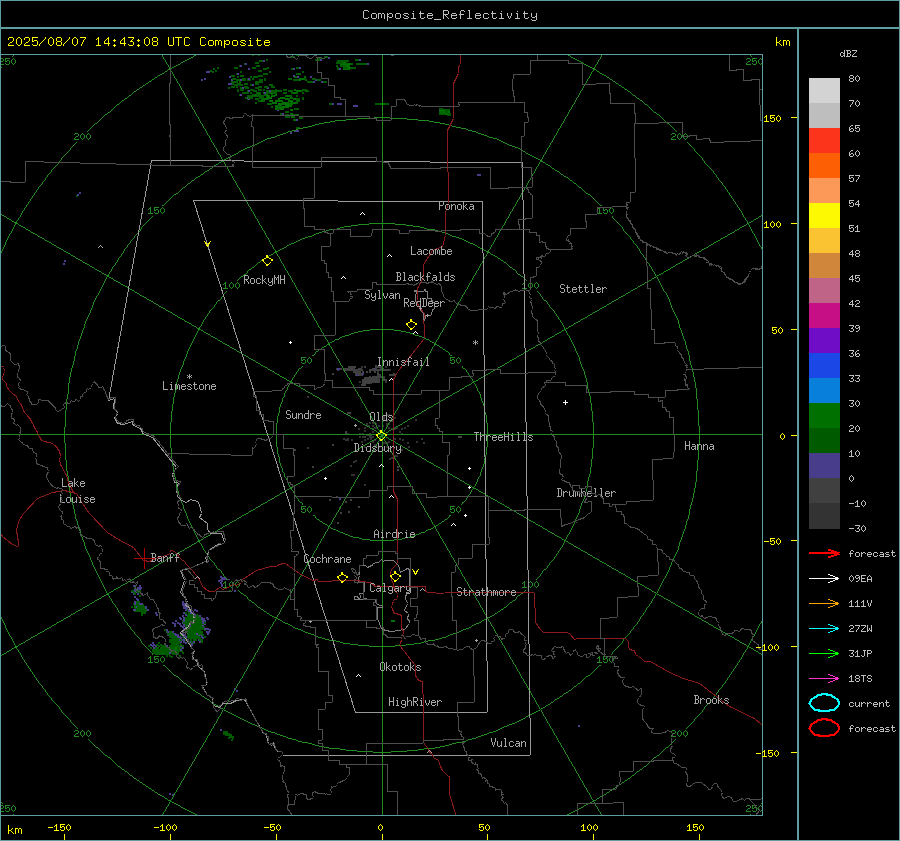Select the light blue 30–33 dBZ band
The height and width of the screenshot is (841, 900).
coord(824,390)
